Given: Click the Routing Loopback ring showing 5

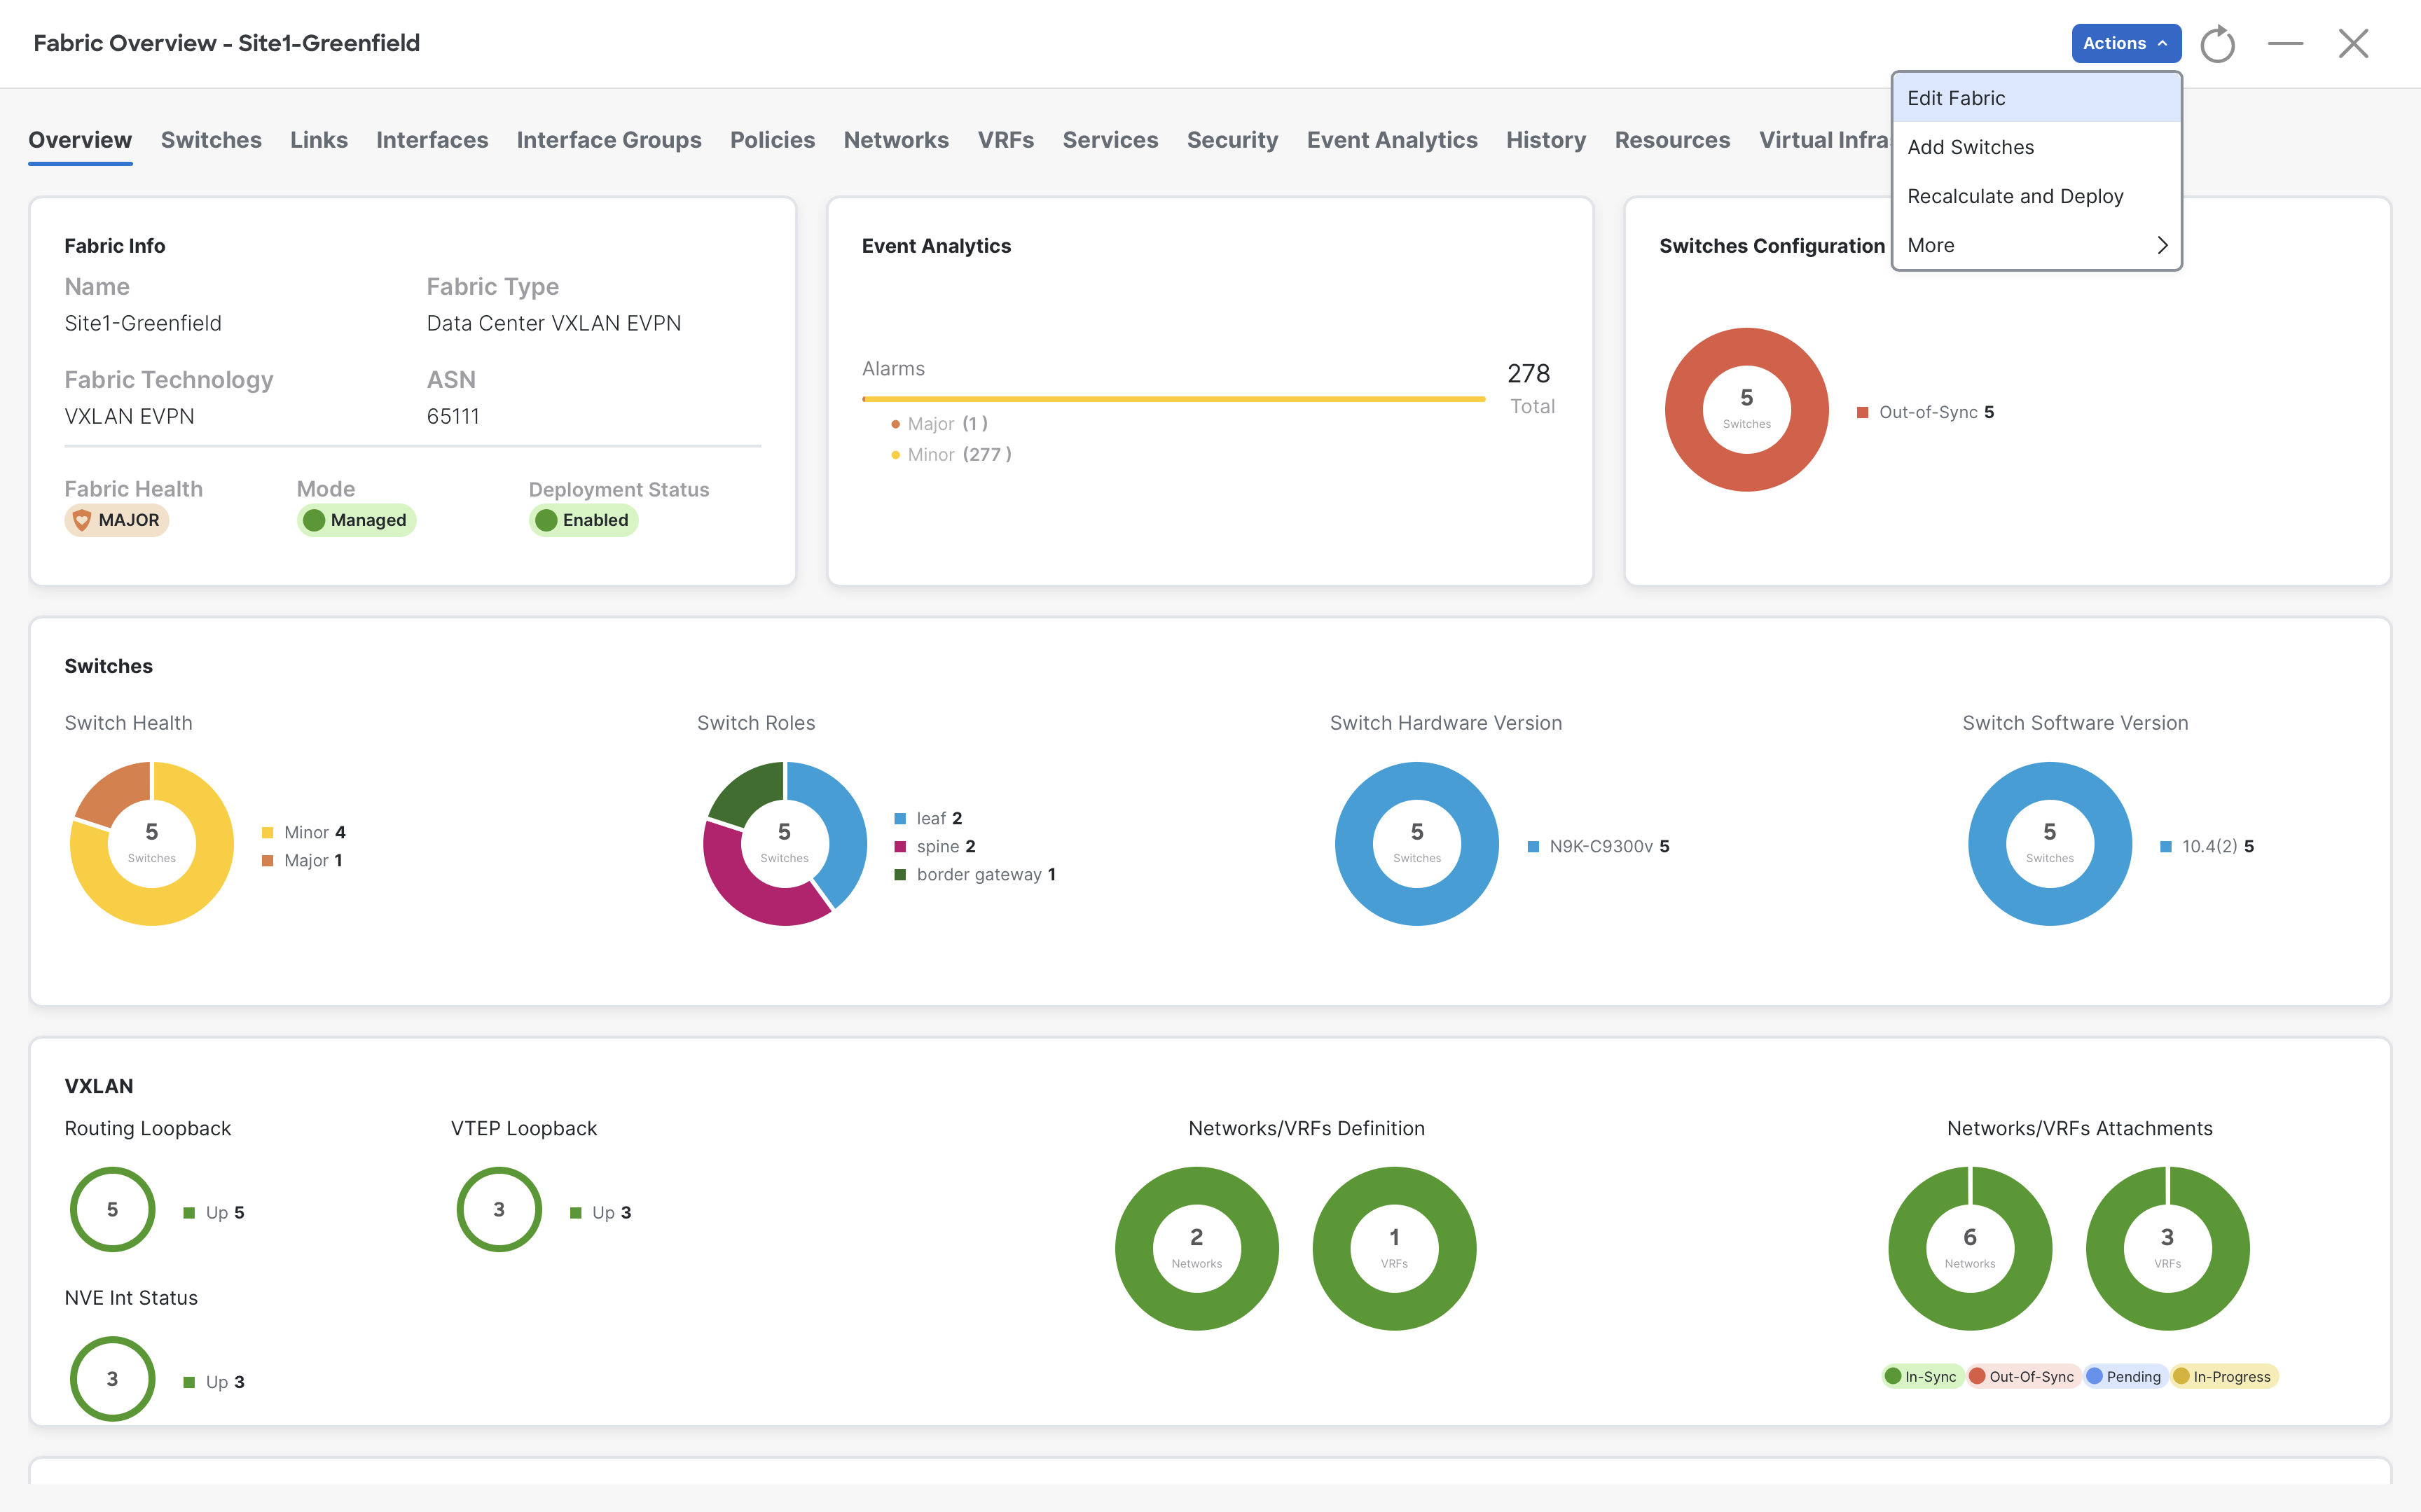Looking at the screenshot, I should pyautogui.click(x=112, y=1210).
